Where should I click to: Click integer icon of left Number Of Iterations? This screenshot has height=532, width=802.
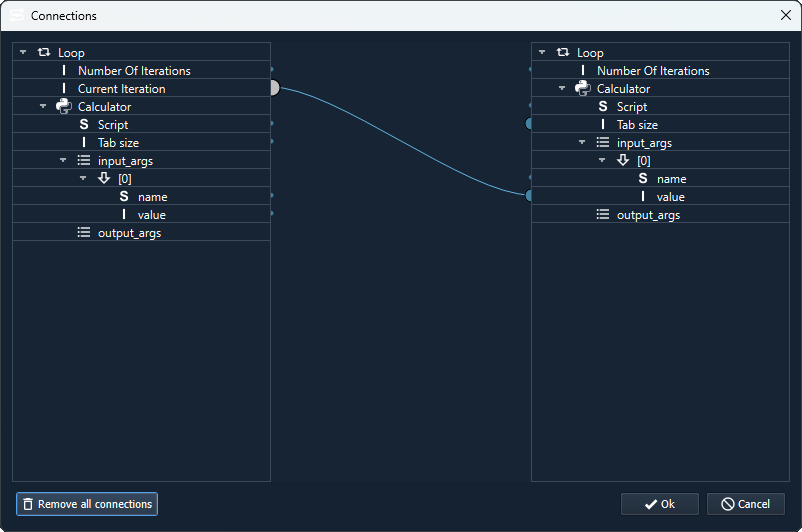pos(64,70)
